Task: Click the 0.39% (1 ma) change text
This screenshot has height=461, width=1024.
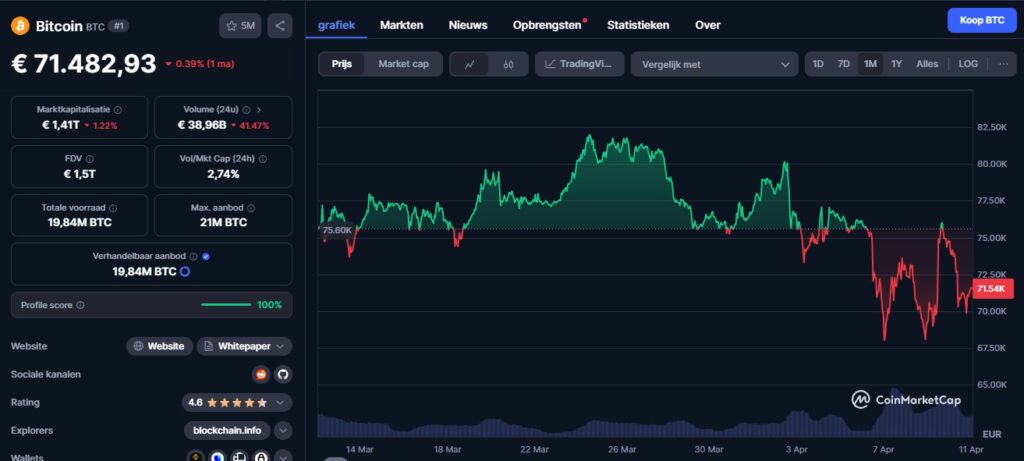Action: [204, 64]
